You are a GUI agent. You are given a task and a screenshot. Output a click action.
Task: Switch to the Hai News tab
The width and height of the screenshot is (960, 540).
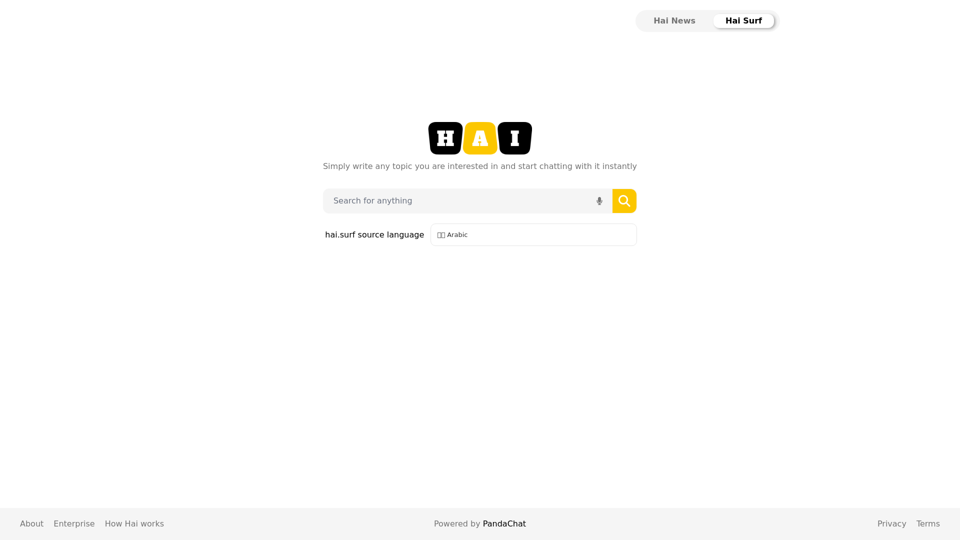click(674, 21)
